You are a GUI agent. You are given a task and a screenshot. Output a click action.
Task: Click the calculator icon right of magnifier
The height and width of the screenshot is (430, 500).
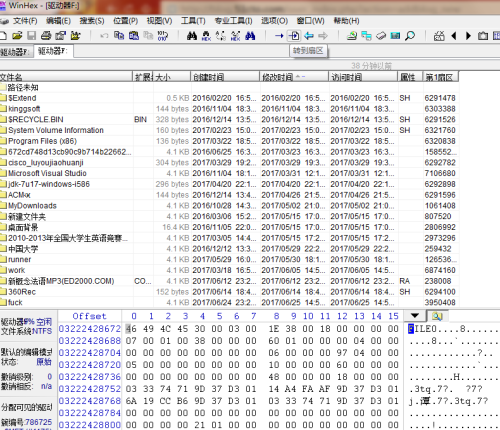point(439,36)
